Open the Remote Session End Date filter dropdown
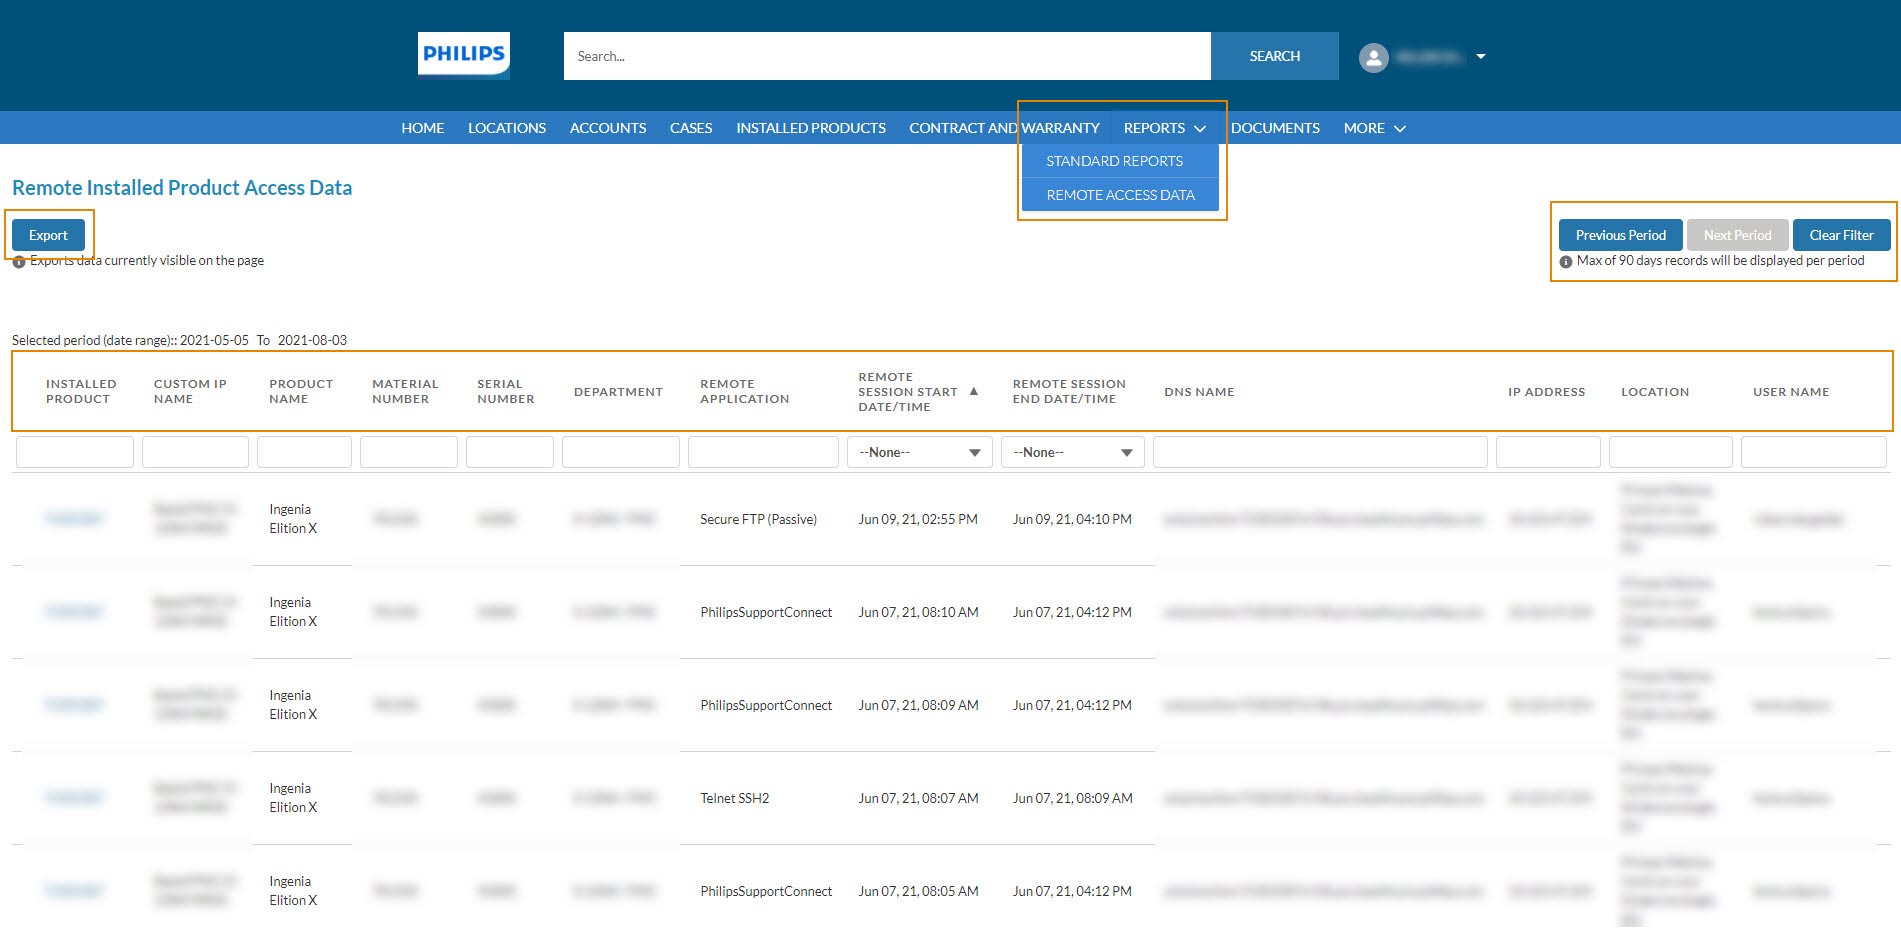Screen dimensions: 1901x937 [x=1072, y=452]
